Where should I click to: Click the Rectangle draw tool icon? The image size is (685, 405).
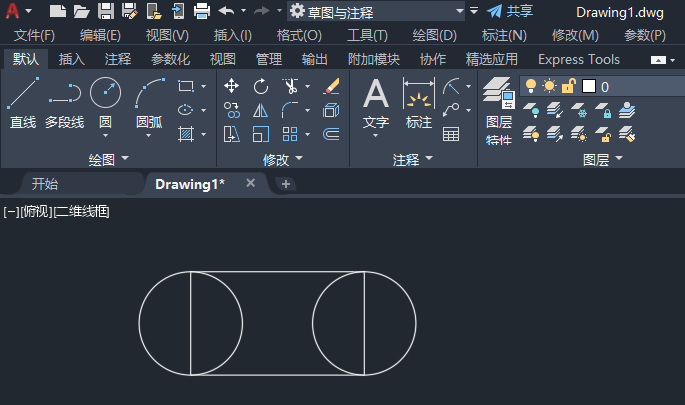186,86
